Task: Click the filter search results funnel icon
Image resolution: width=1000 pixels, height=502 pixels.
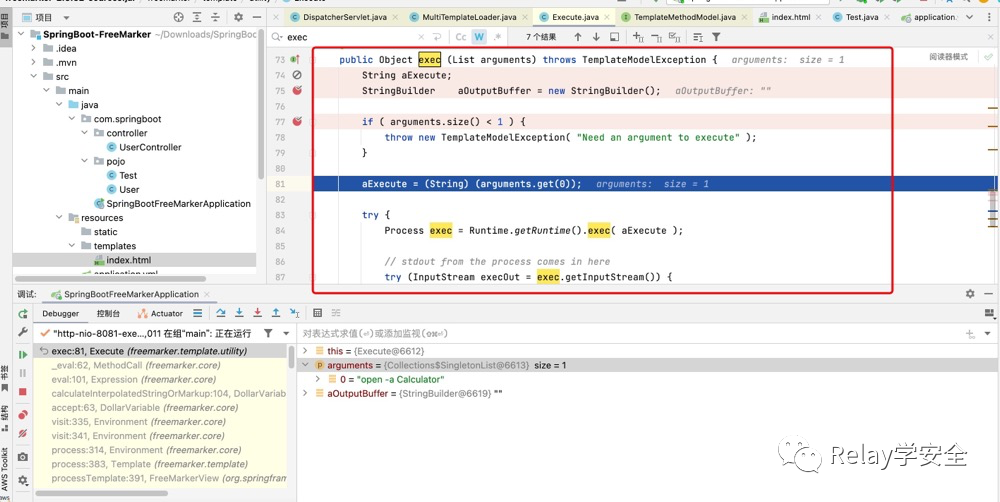Action: (716, 37)
